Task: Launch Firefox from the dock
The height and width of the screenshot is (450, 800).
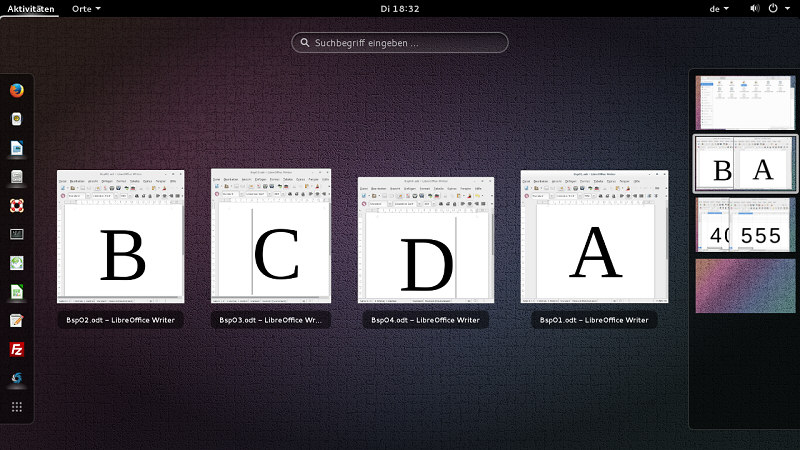Action: pos(17,90)
